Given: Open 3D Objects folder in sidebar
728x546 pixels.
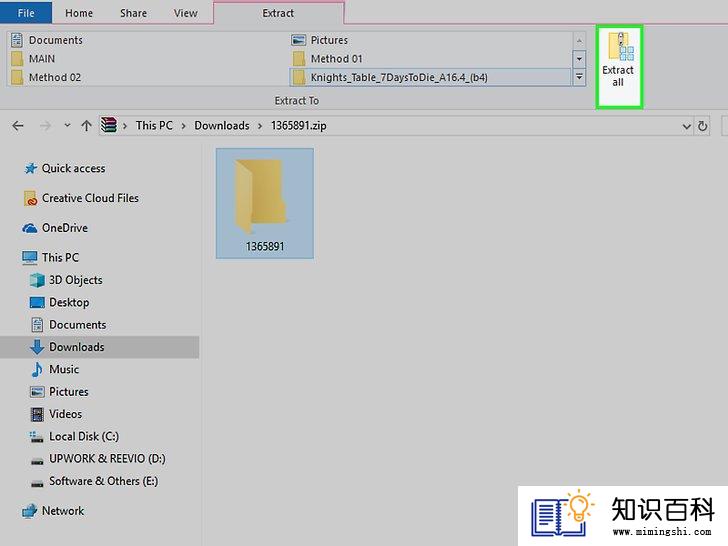Looking at the screenshot, I should point(66,280).
